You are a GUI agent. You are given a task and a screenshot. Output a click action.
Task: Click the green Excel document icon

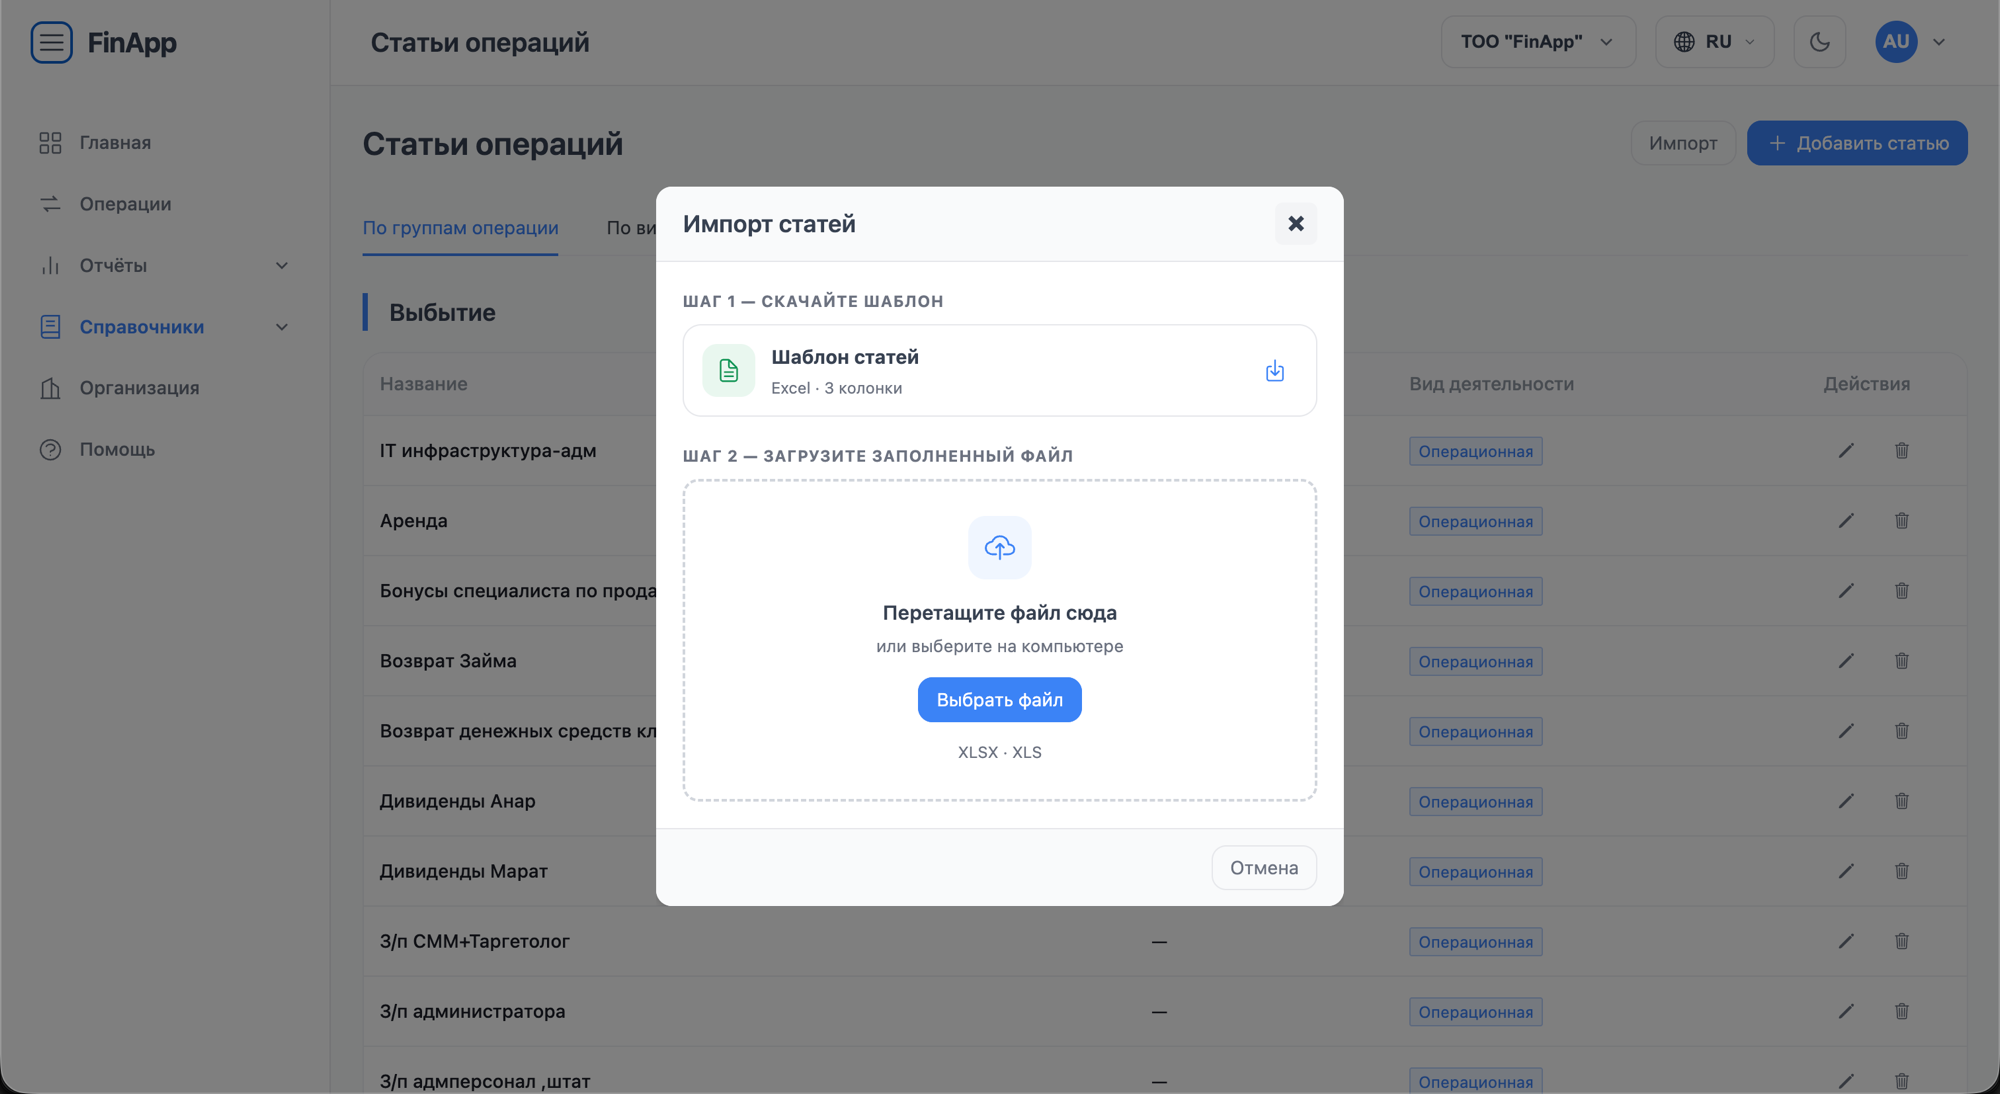(728, 371)
